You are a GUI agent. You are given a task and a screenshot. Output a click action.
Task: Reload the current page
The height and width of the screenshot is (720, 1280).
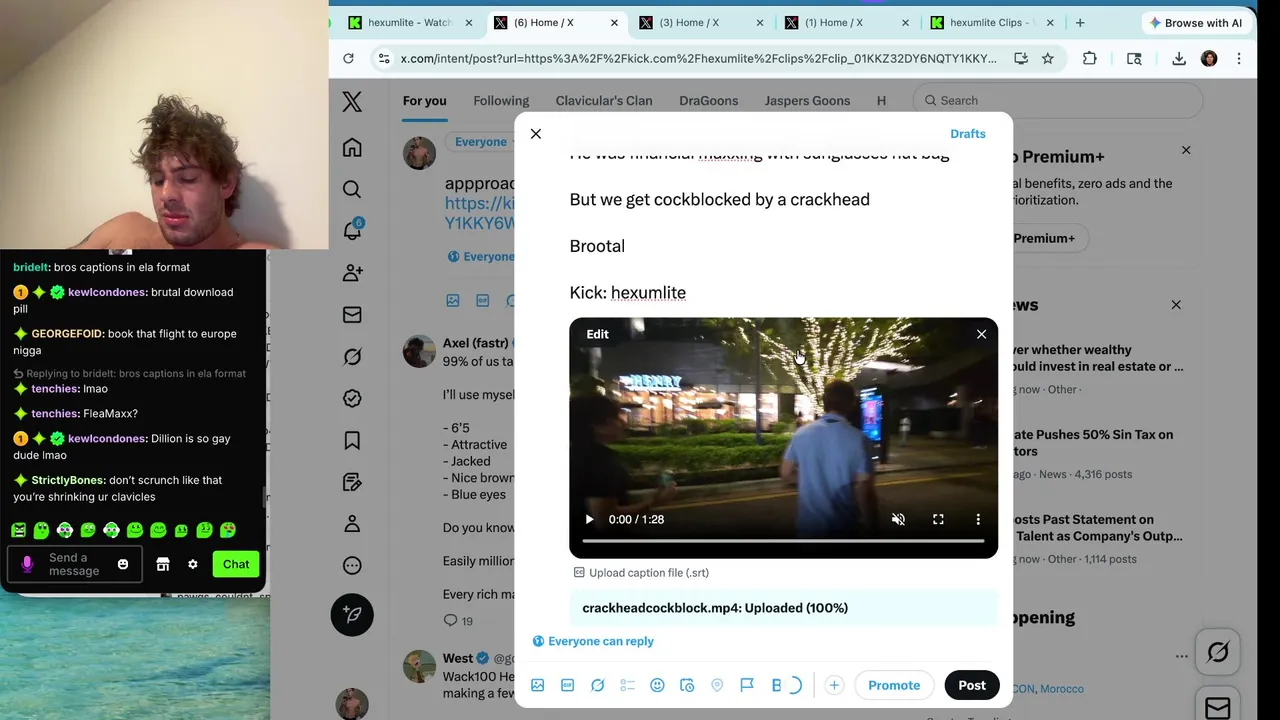[348, 58]
